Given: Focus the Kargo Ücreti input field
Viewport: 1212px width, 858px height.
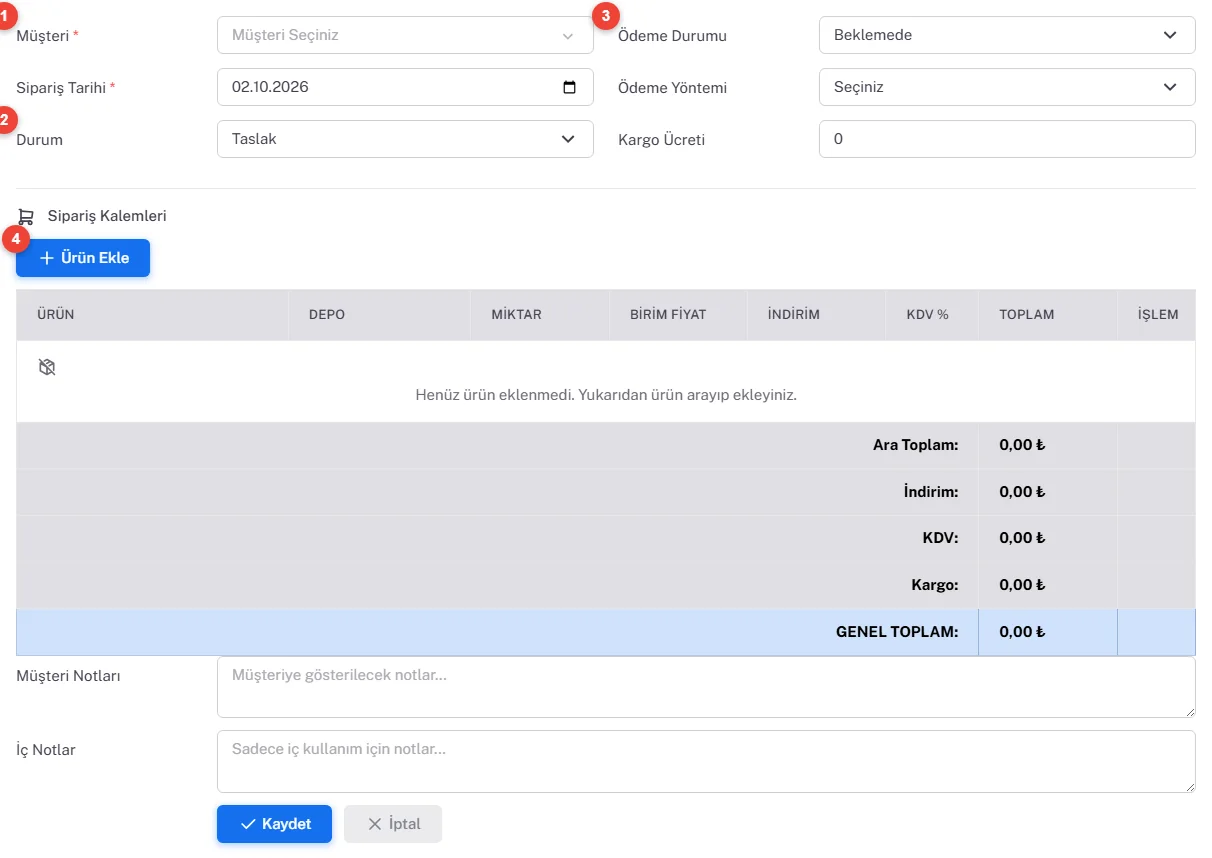Looking at the screenshot, I should 1007,139.
